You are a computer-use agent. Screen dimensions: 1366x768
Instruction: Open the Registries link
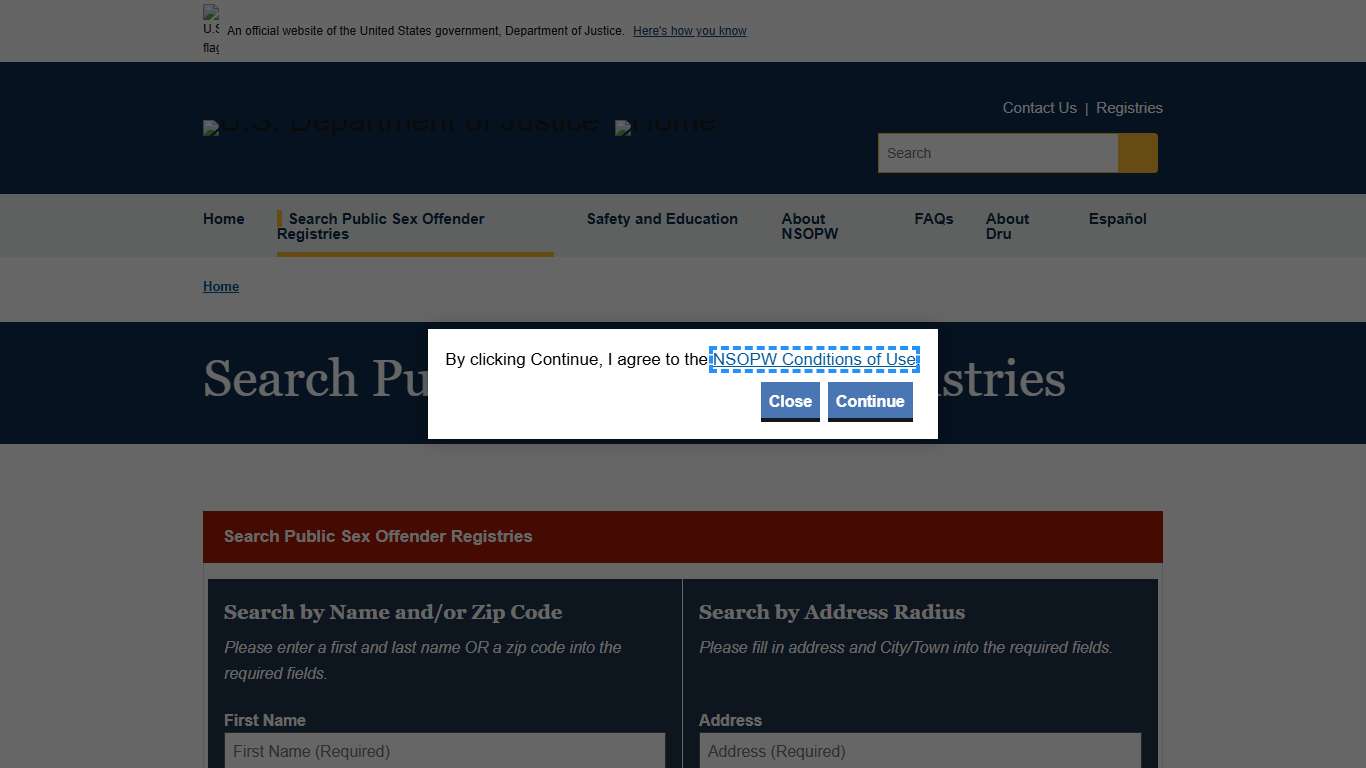[x=1129, y=107]
